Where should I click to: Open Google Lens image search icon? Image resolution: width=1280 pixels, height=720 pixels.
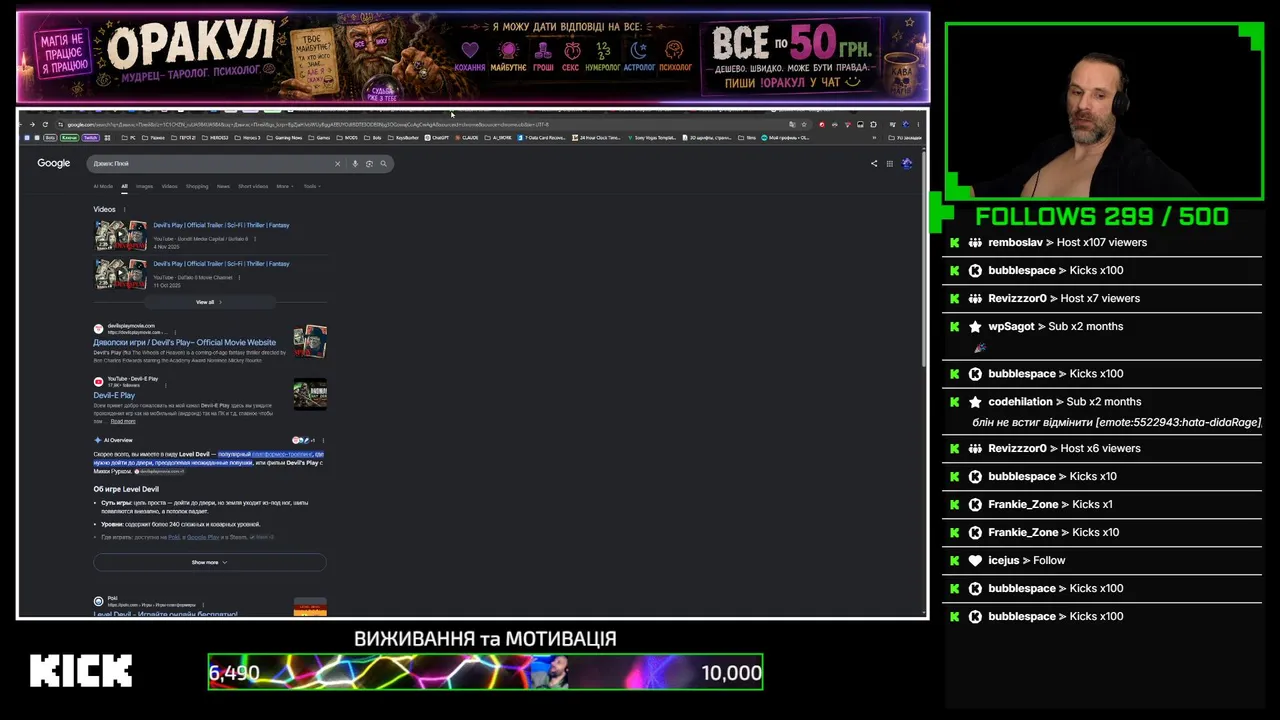369,163
